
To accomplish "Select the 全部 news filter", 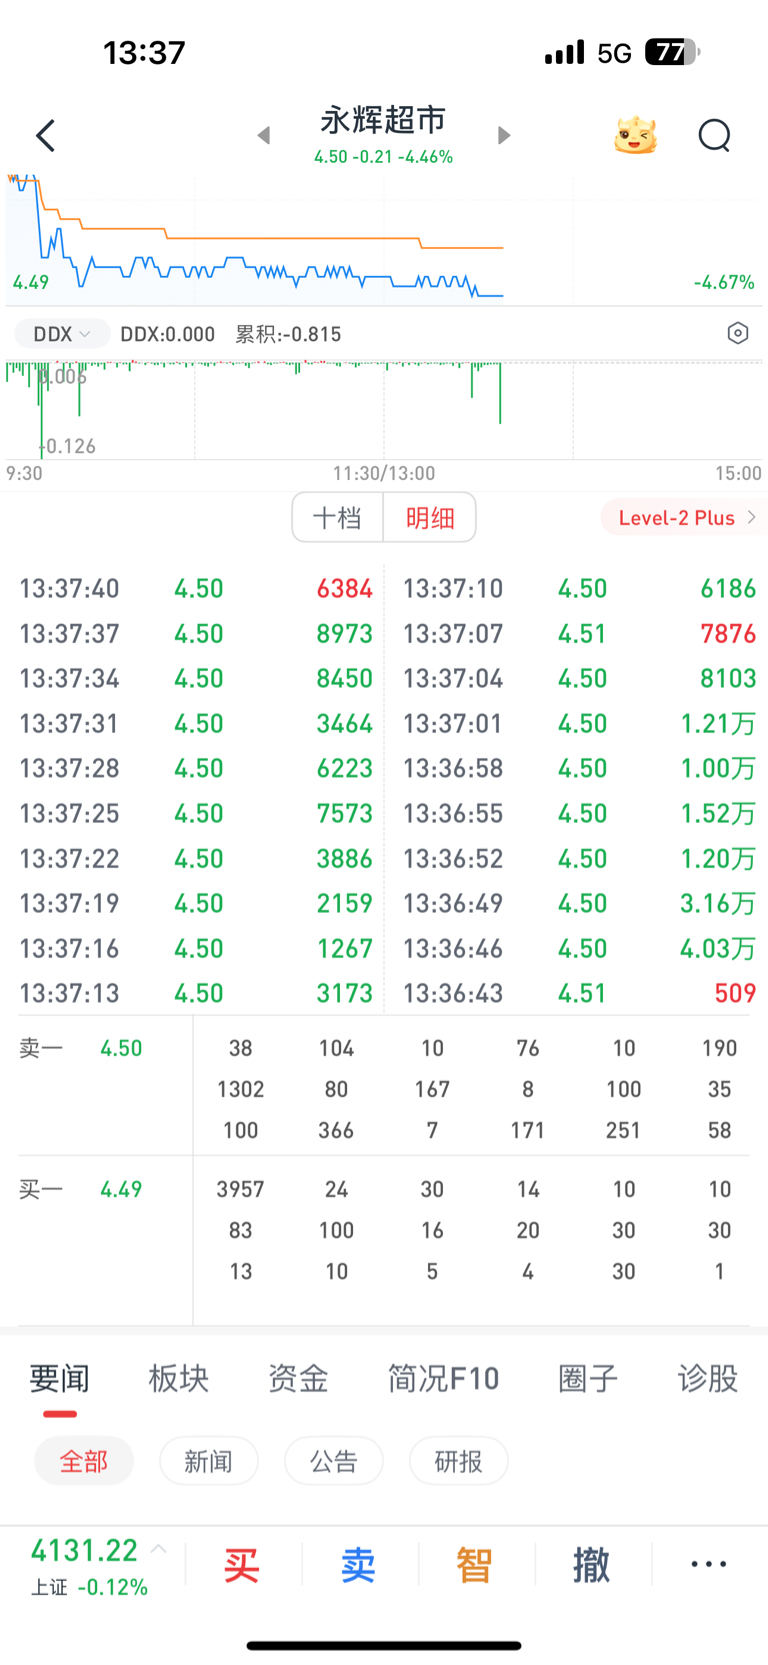I will coord(84,1462).
